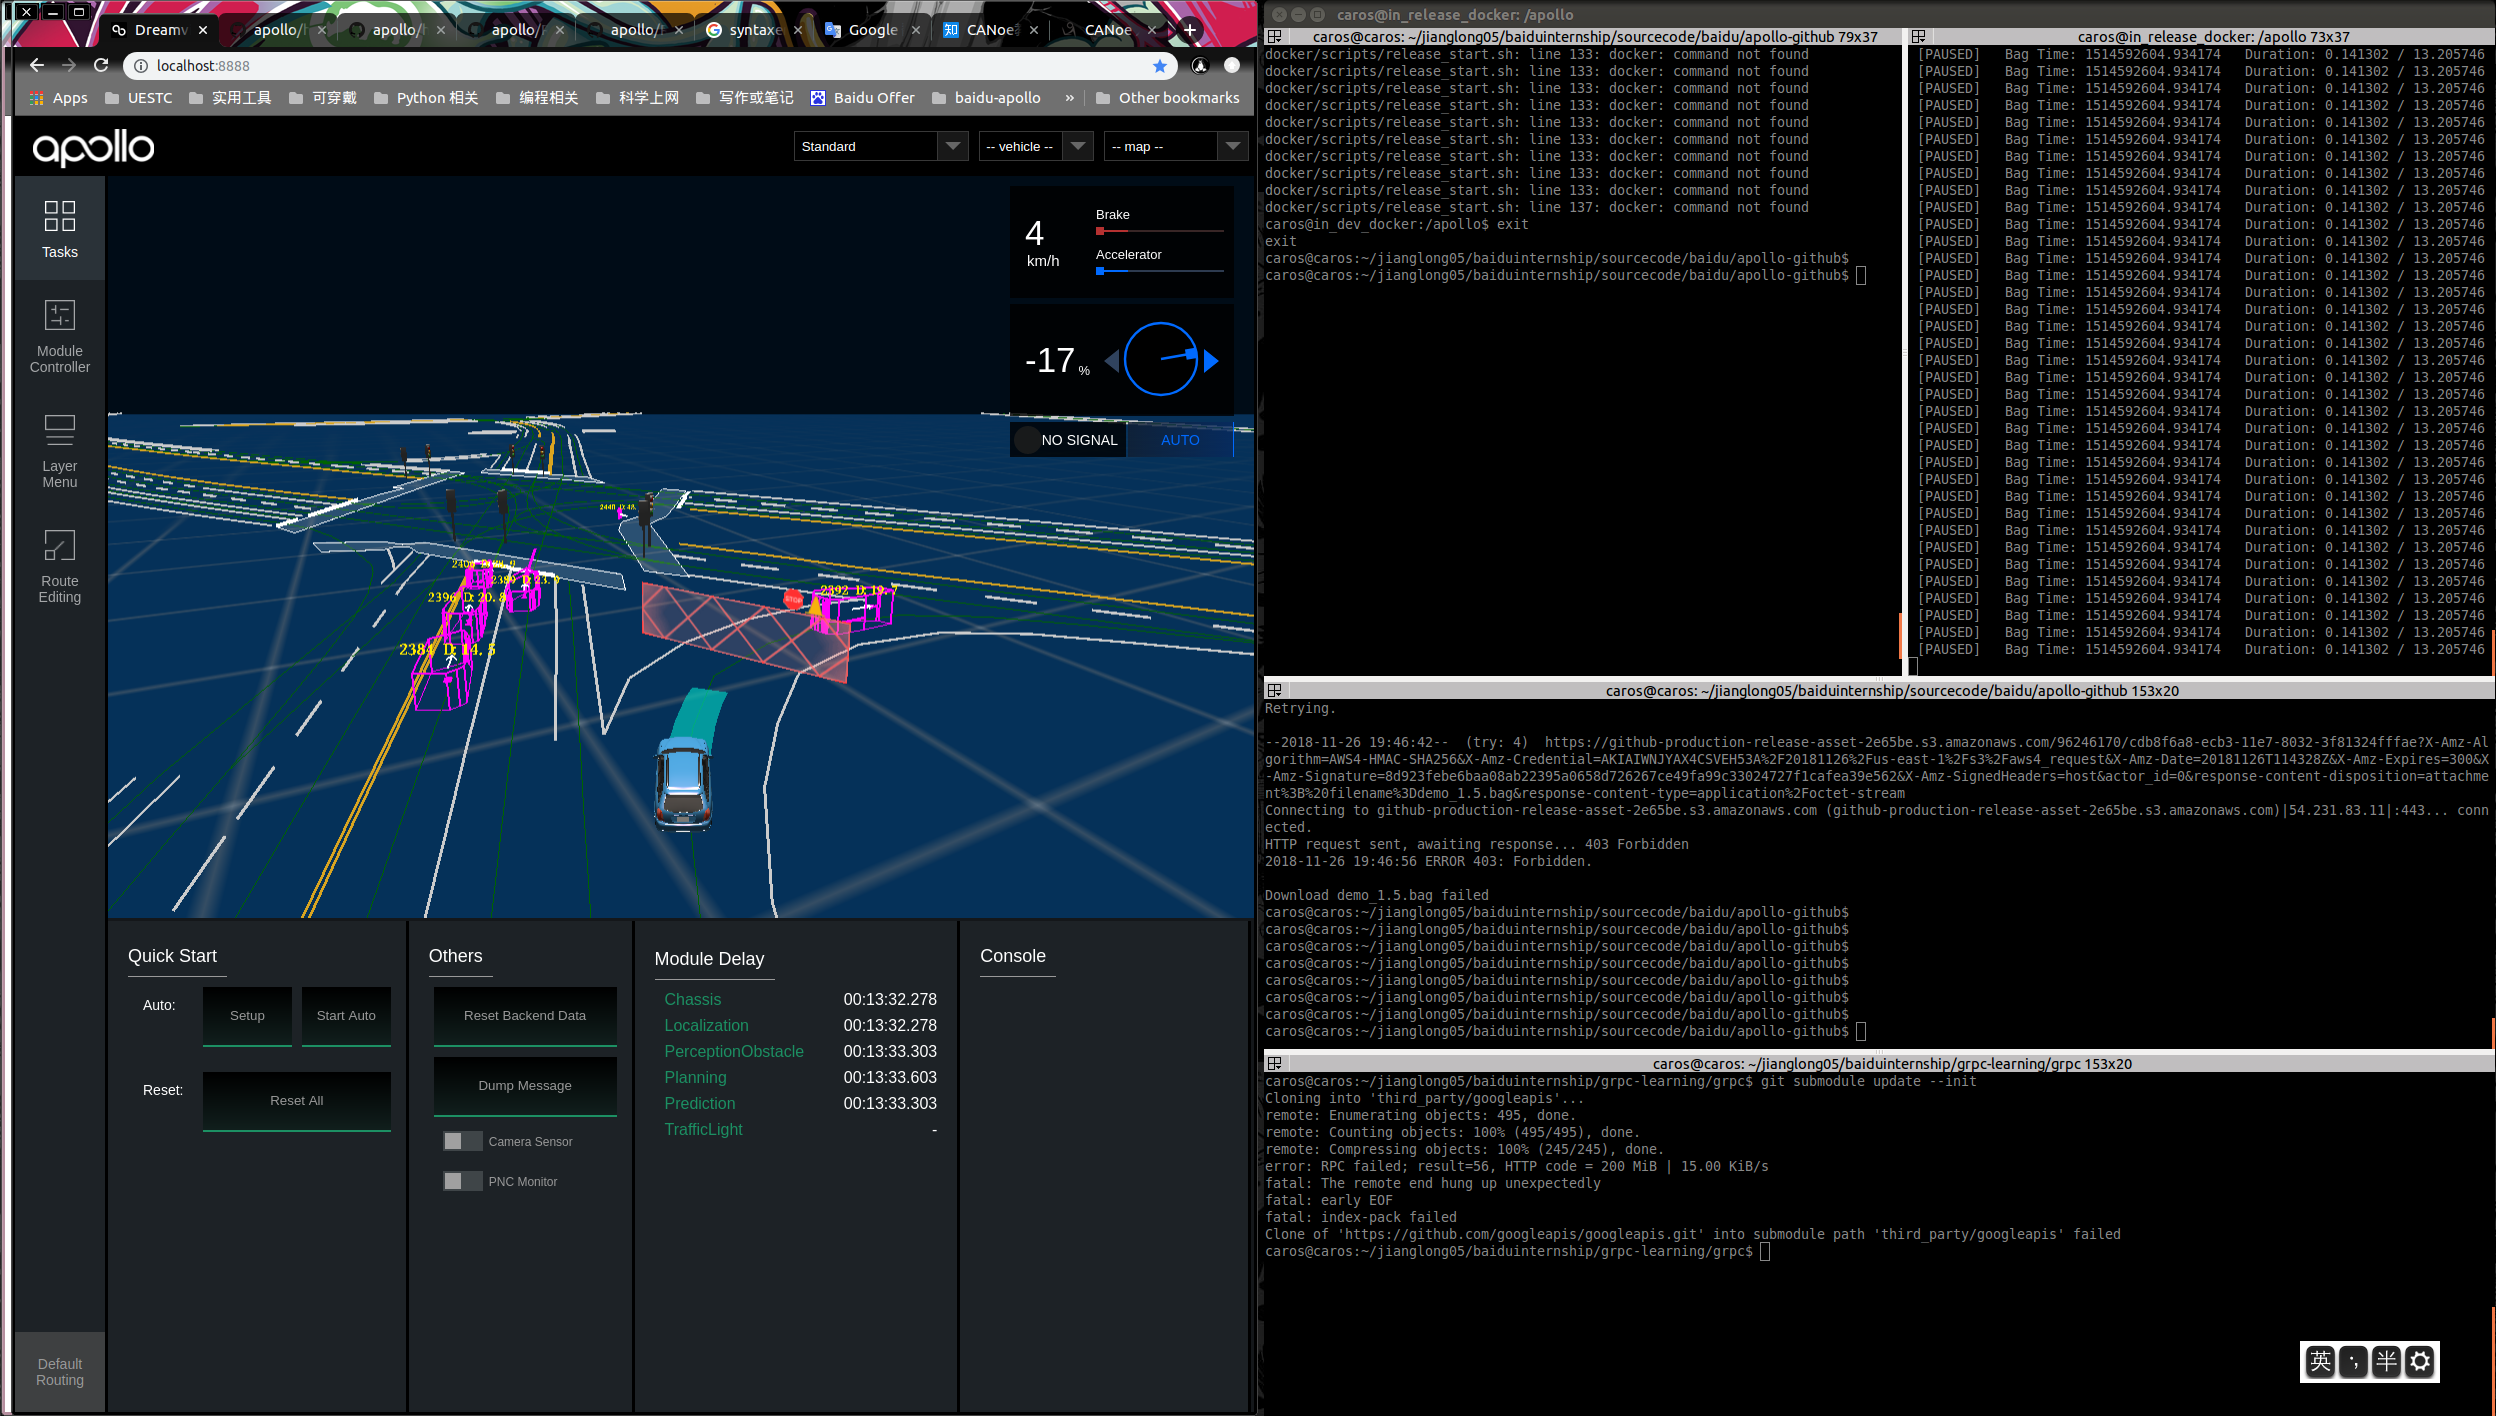Open a new browser tab with plus icon
Screen dimensions: 2496x1416
pos(1190,30)
